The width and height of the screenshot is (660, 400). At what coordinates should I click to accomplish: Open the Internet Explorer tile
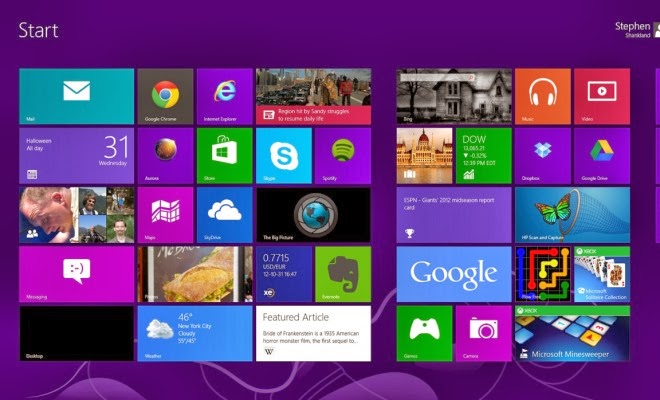point(225,96)
